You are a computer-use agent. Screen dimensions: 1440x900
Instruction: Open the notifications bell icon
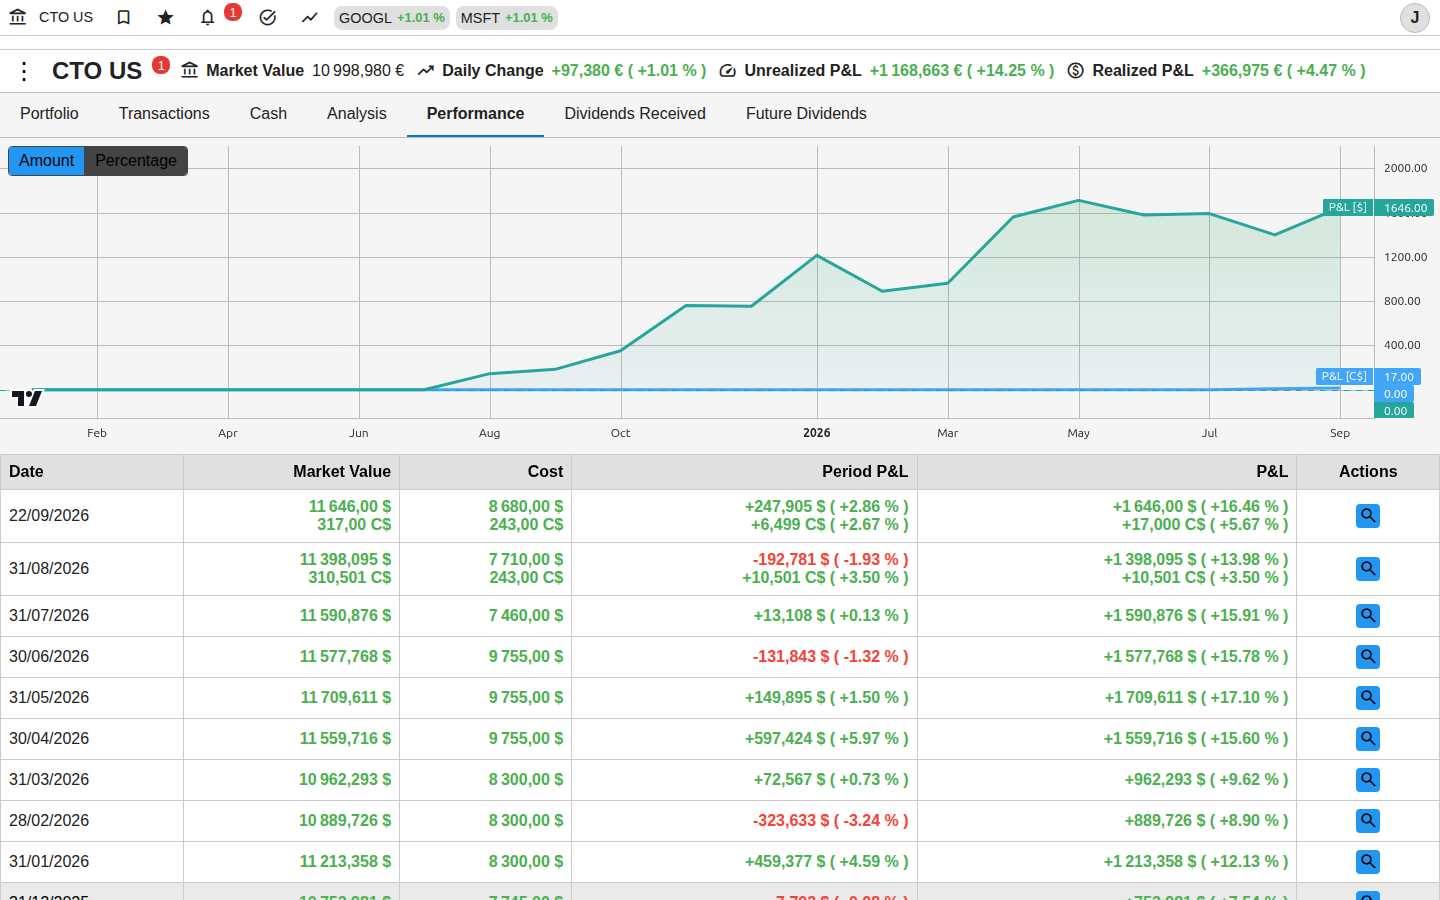(x=208, y=17)
